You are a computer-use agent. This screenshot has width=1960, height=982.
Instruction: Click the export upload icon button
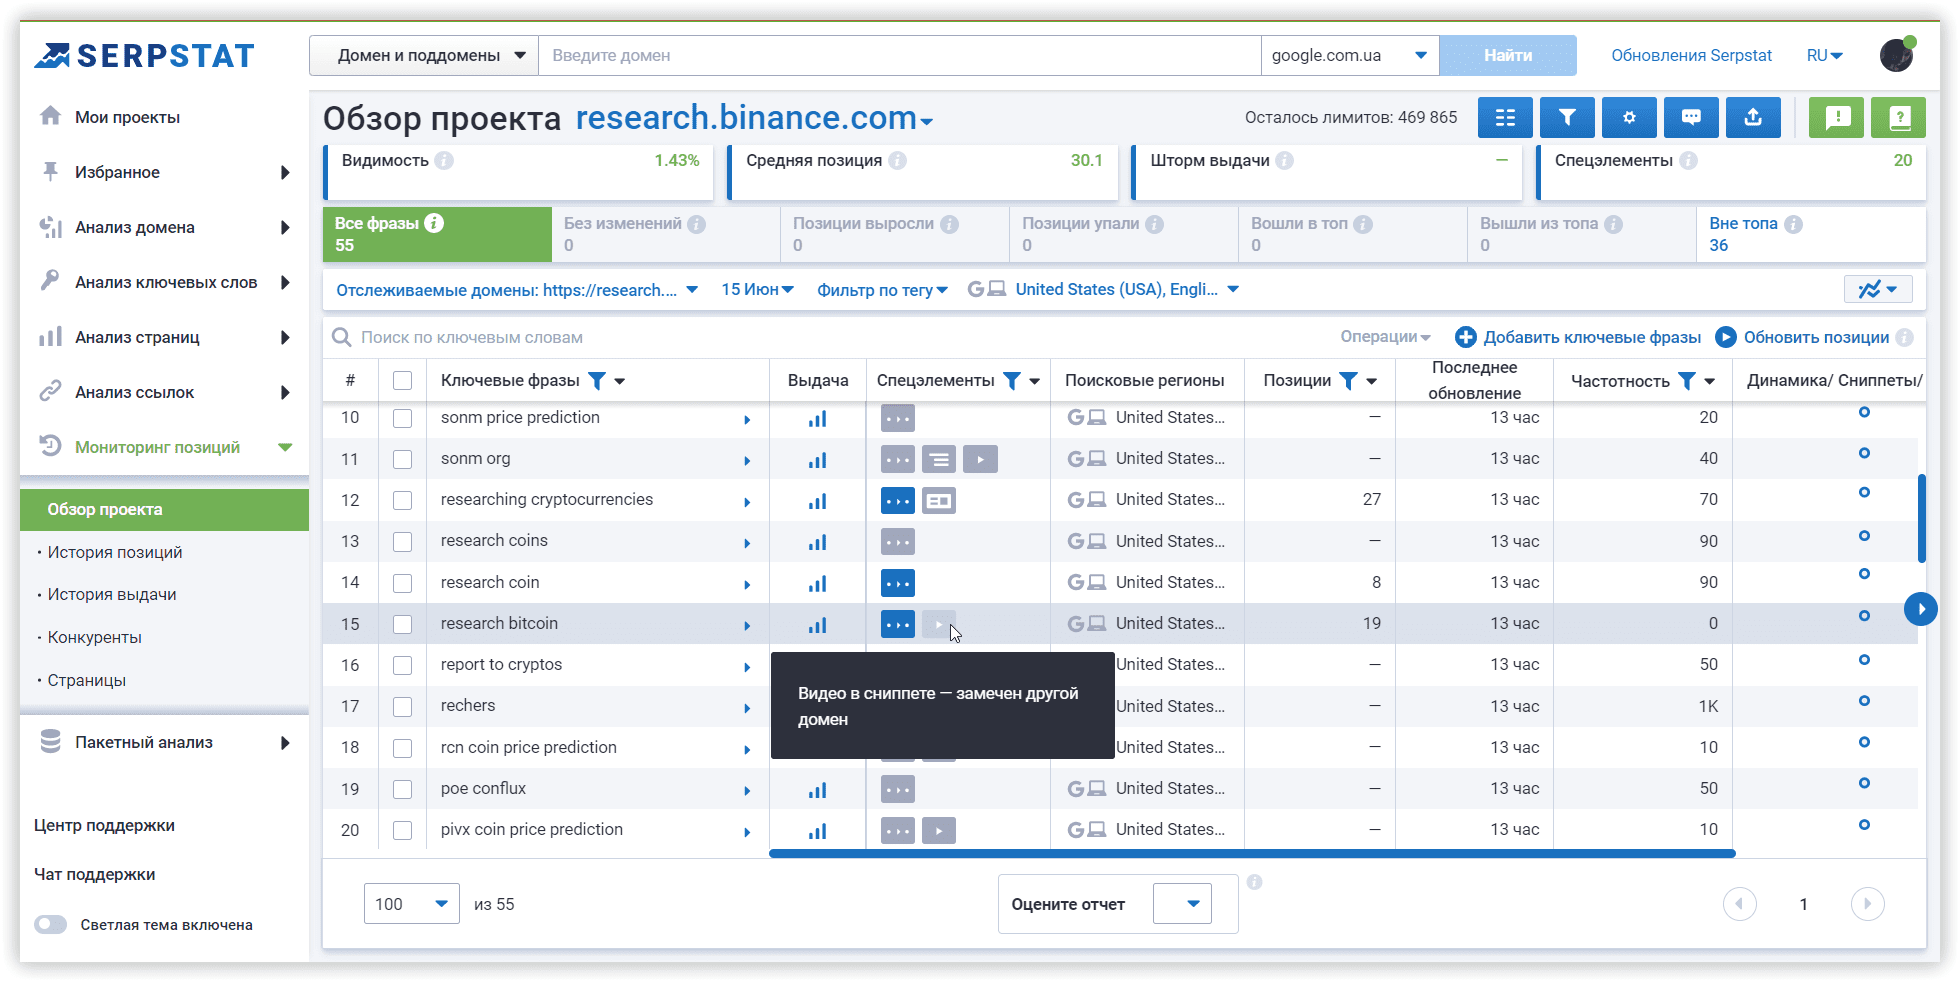coord(1753,118)
